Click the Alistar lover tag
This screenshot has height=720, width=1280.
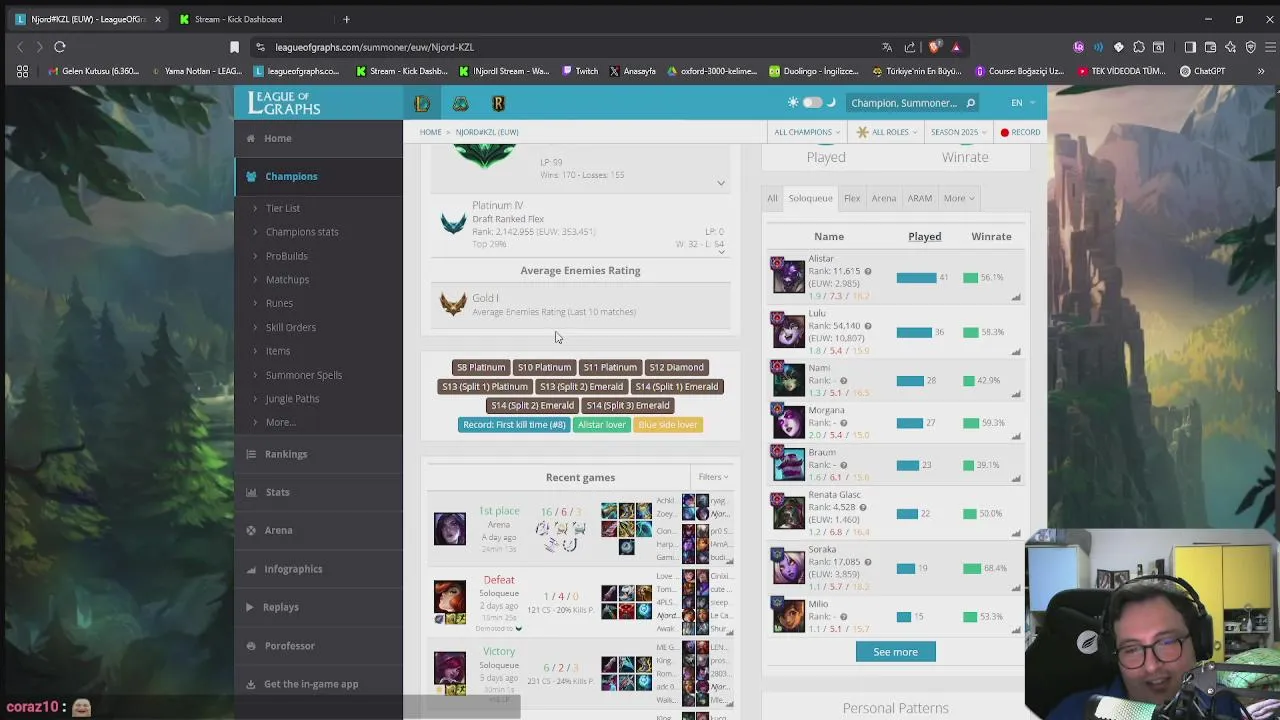click(602, 425)
